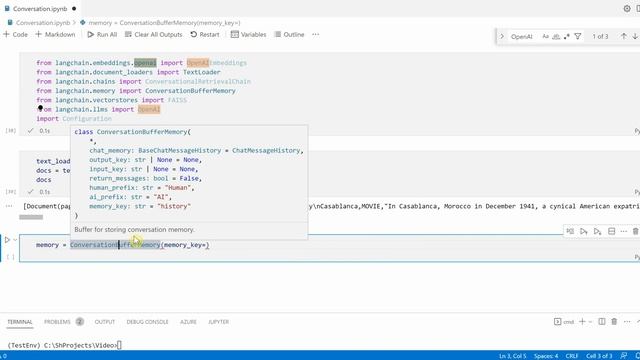Open the Variables view
Screen dimensions: 640x360
249,35
